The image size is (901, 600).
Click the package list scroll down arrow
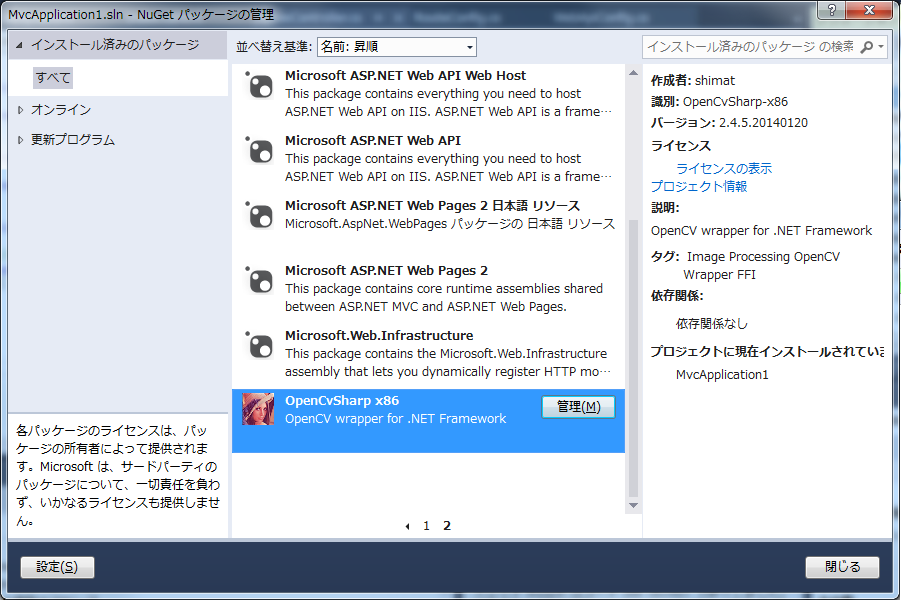pos(633,506)
